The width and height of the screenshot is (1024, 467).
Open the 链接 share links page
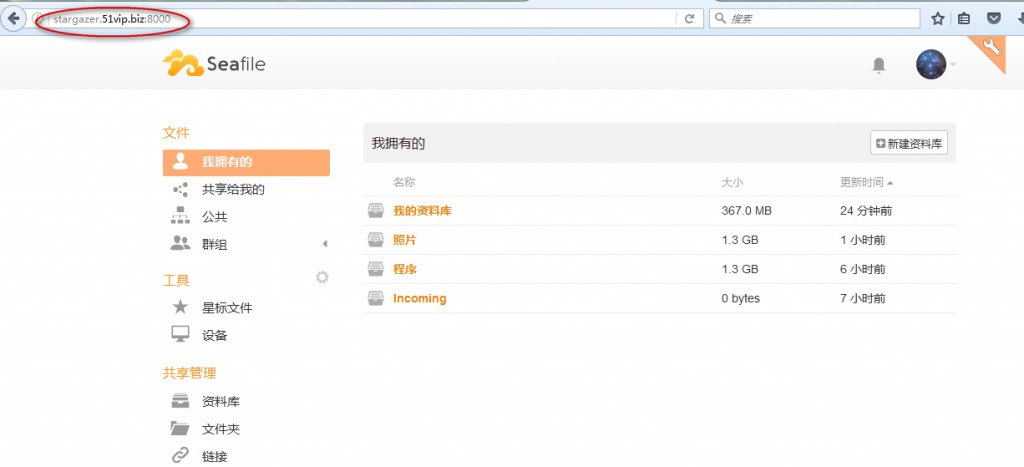coord(214,456)
